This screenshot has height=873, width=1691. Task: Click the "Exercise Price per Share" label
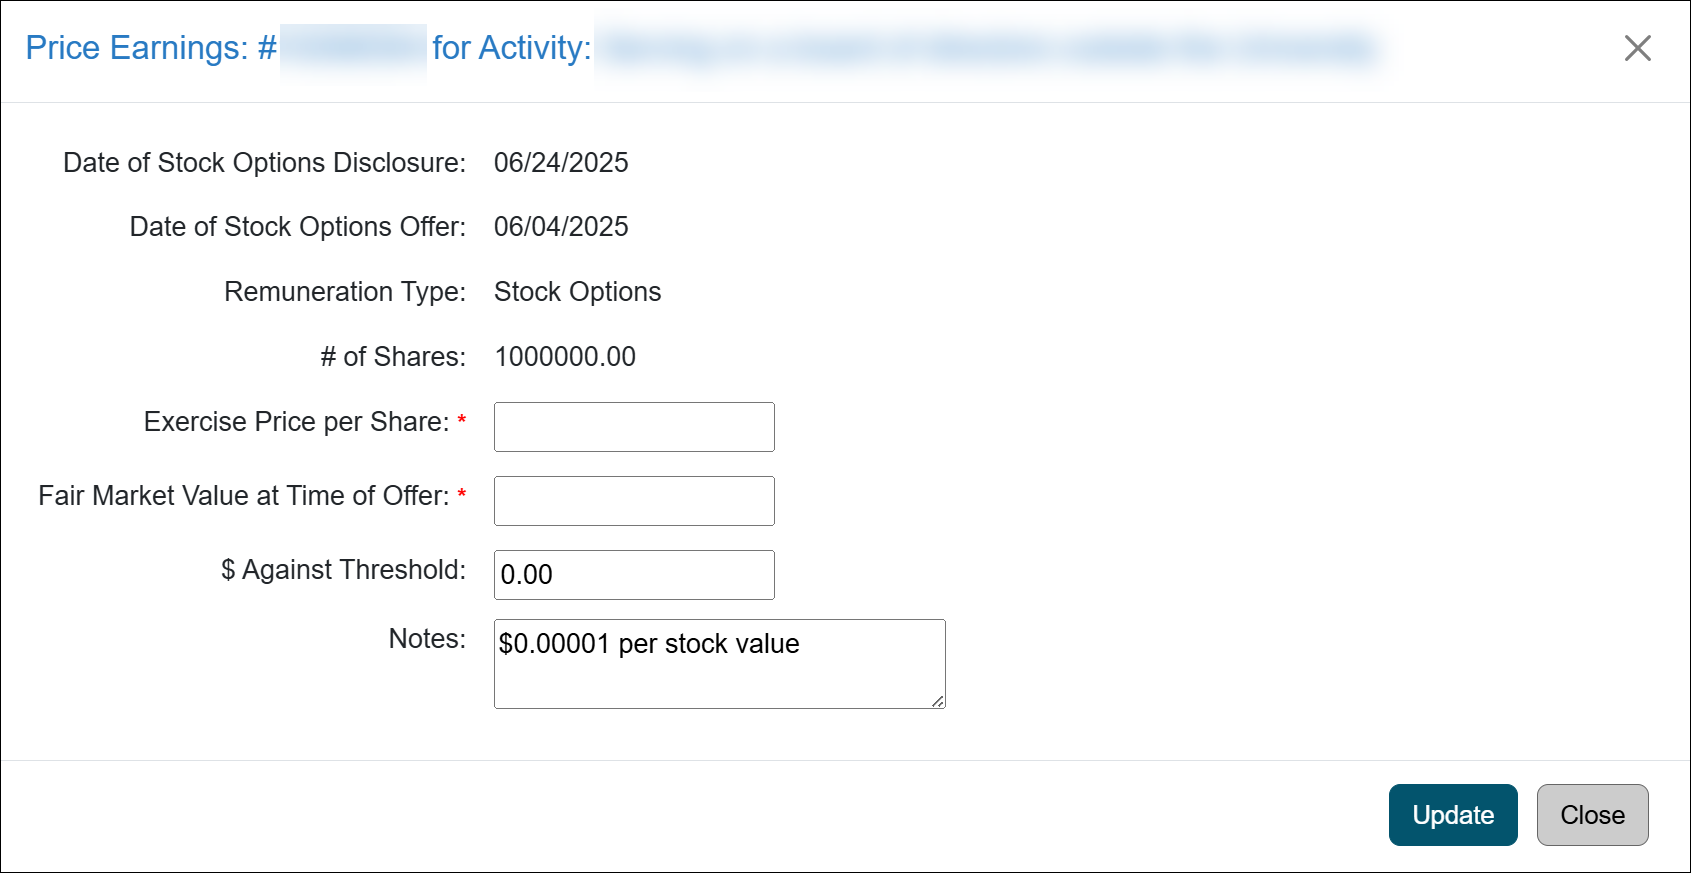[296, 422]
